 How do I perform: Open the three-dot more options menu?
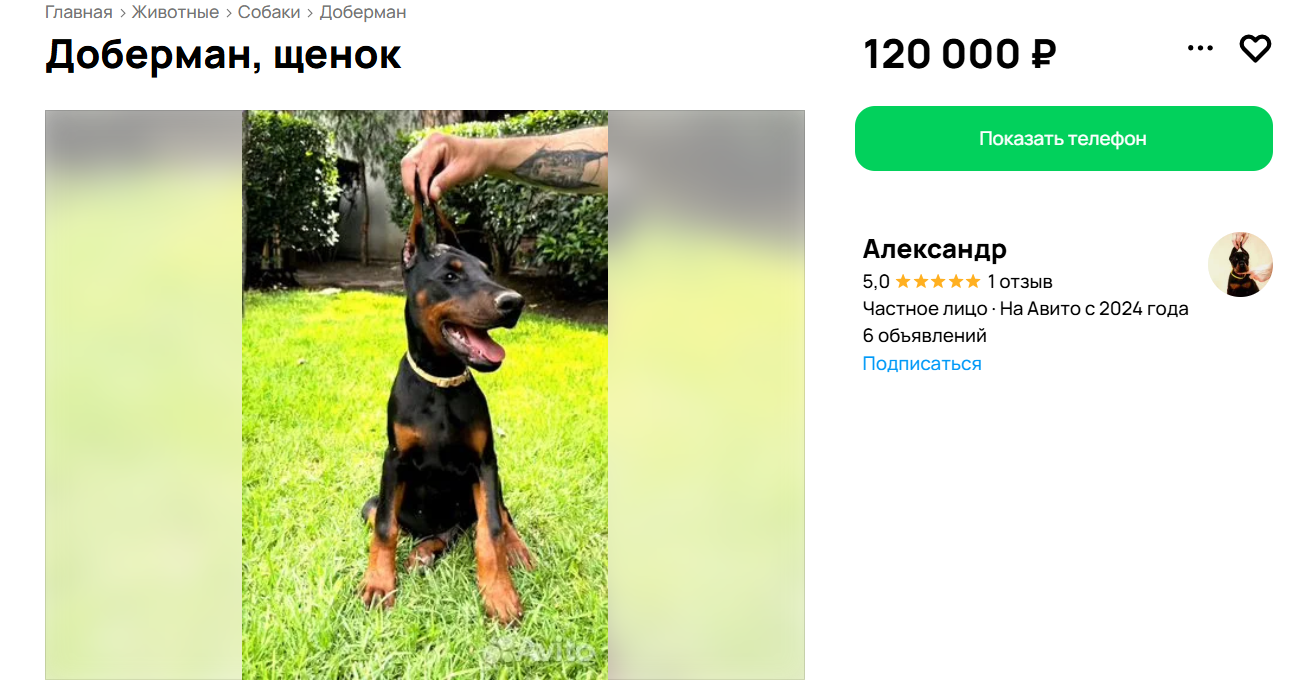(x=1200, y=48)
